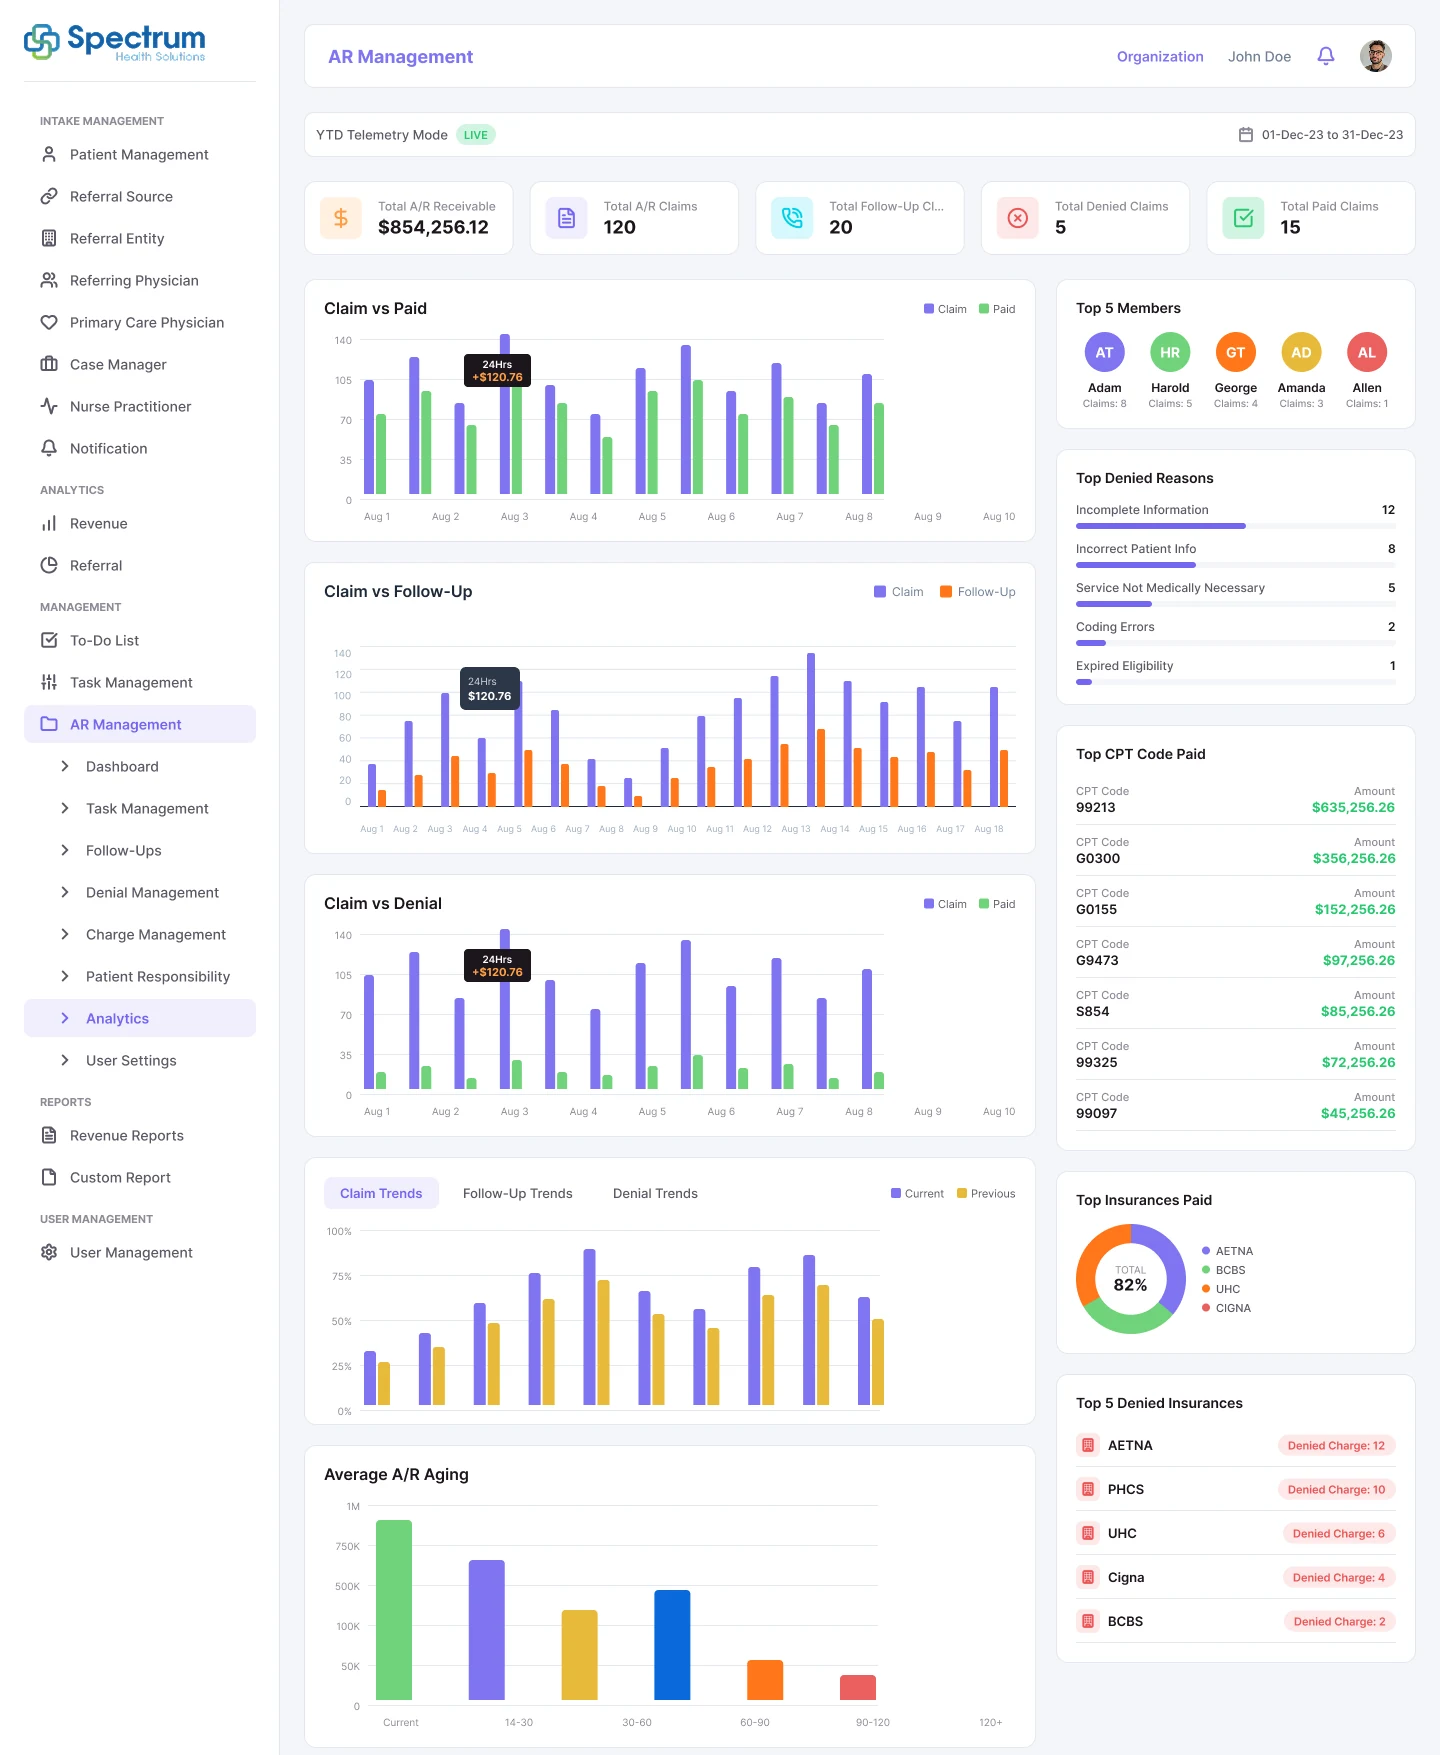The height and width of the screenshot is (1755, 1440).
Task: Click the LIVE telemetry badge
Action: pos(476,135)
